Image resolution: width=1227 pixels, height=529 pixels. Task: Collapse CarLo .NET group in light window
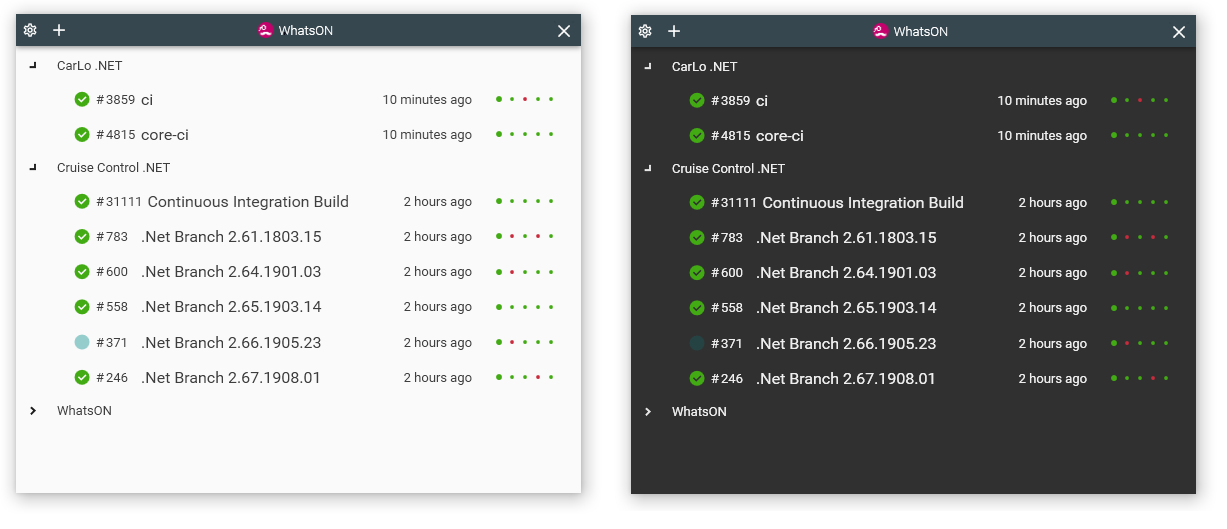pos(33,65)
